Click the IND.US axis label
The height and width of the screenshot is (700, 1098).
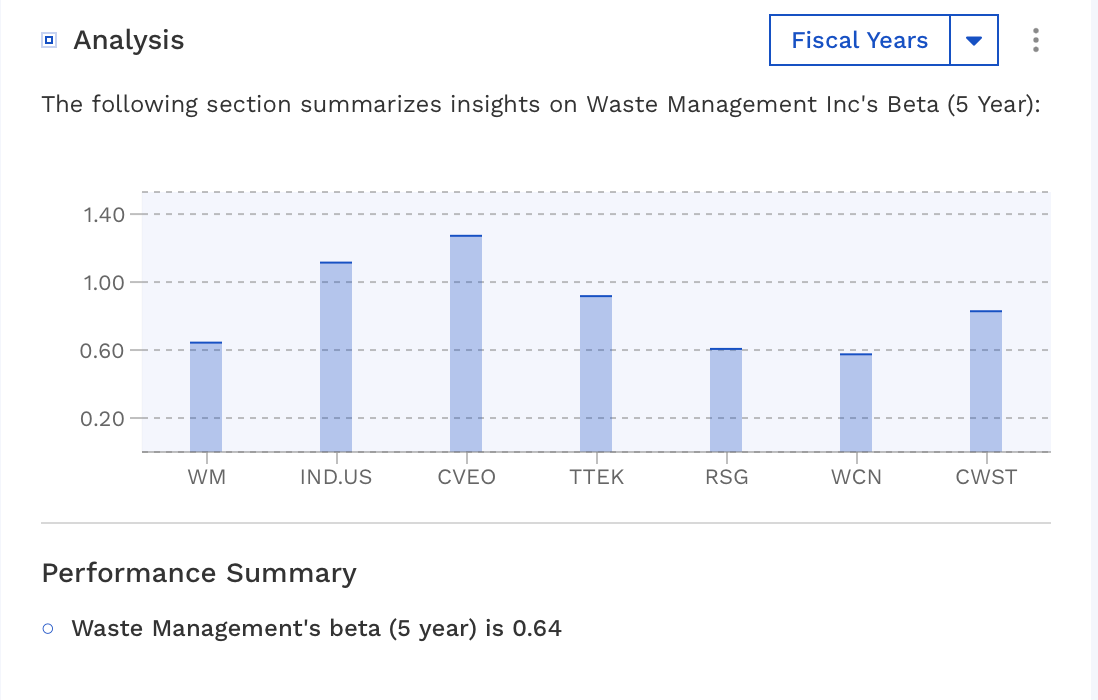click(x=336, y=477)
